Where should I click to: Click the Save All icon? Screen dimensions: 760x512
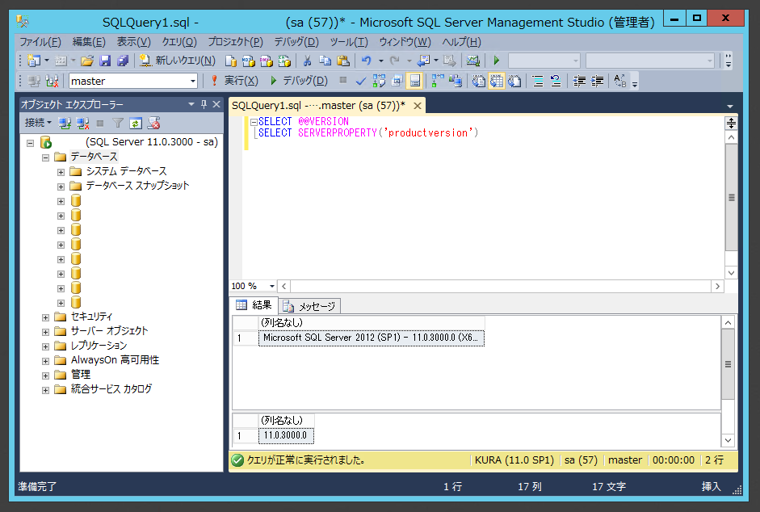point(123,61)
